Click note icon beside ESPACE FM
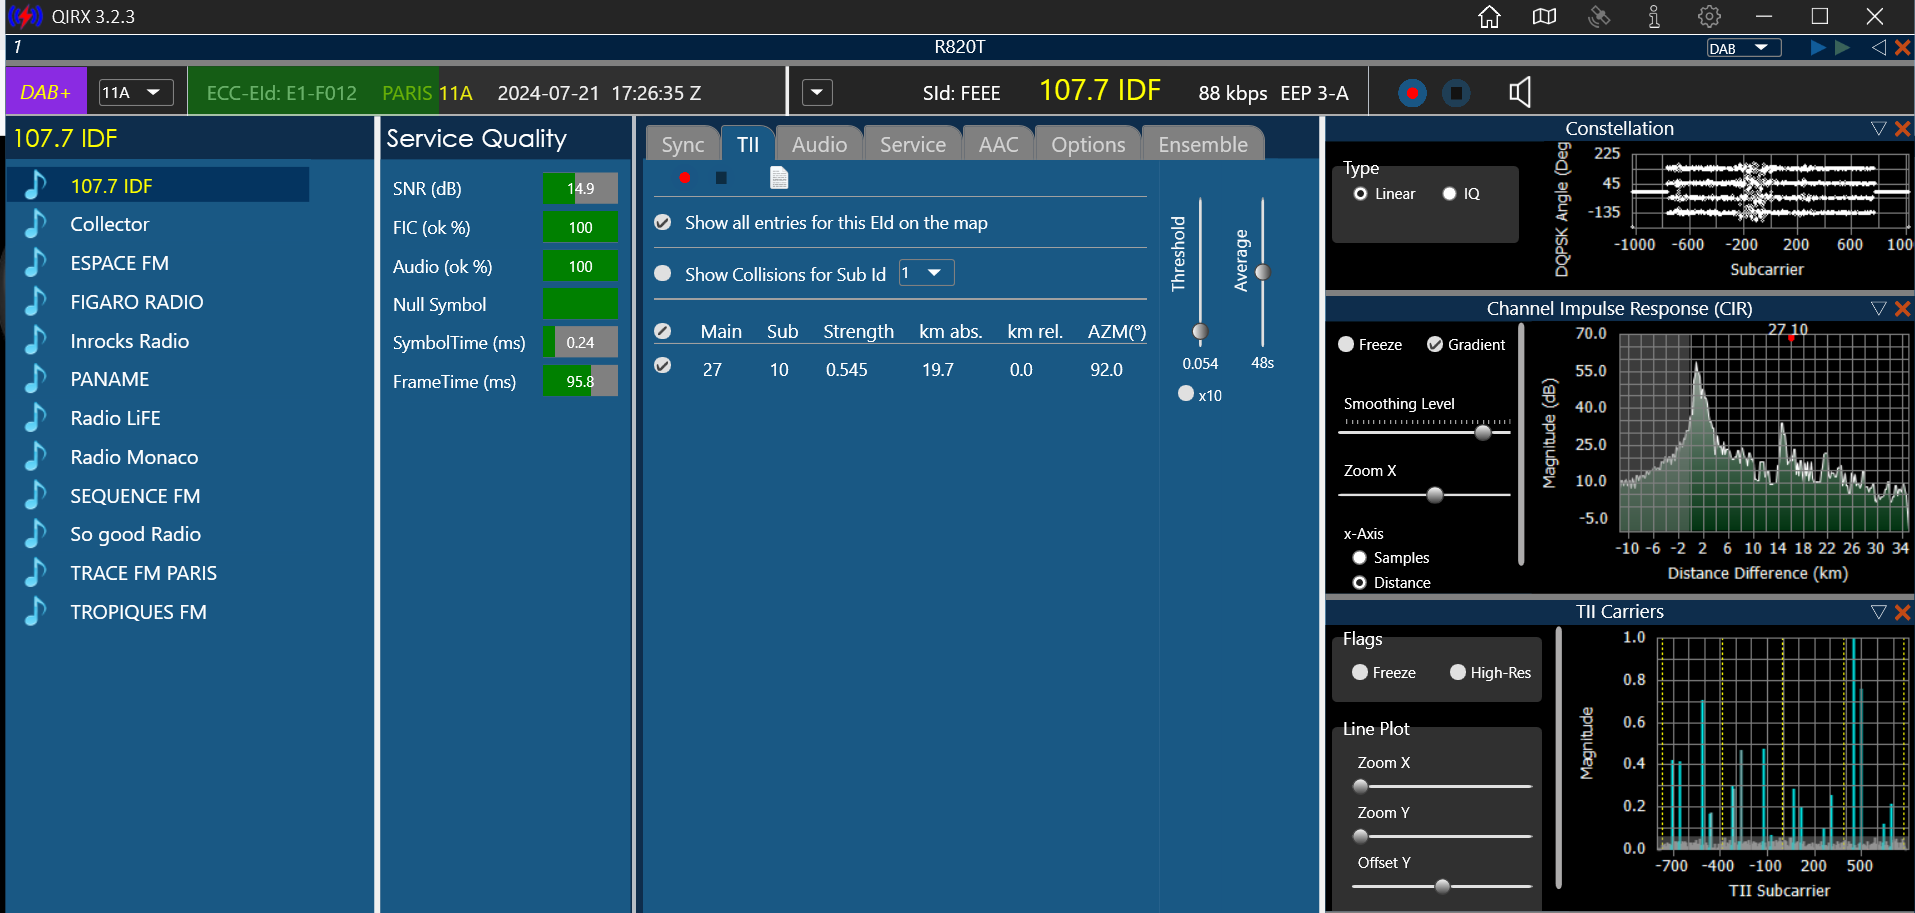Screen dimensions: 1915x913 point(36,263)
